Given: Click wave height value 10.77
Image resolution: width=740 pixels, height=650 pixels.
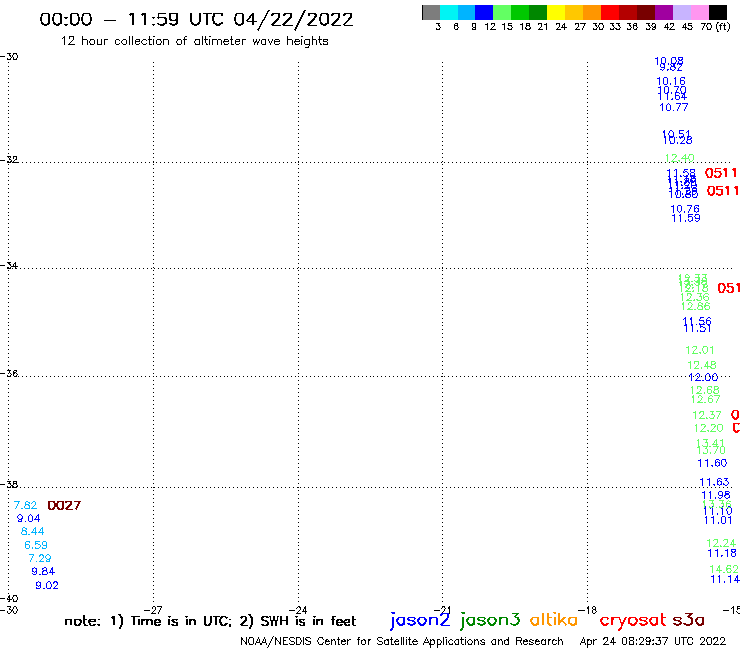Looking at the screenshot, I should pos(673,108).
